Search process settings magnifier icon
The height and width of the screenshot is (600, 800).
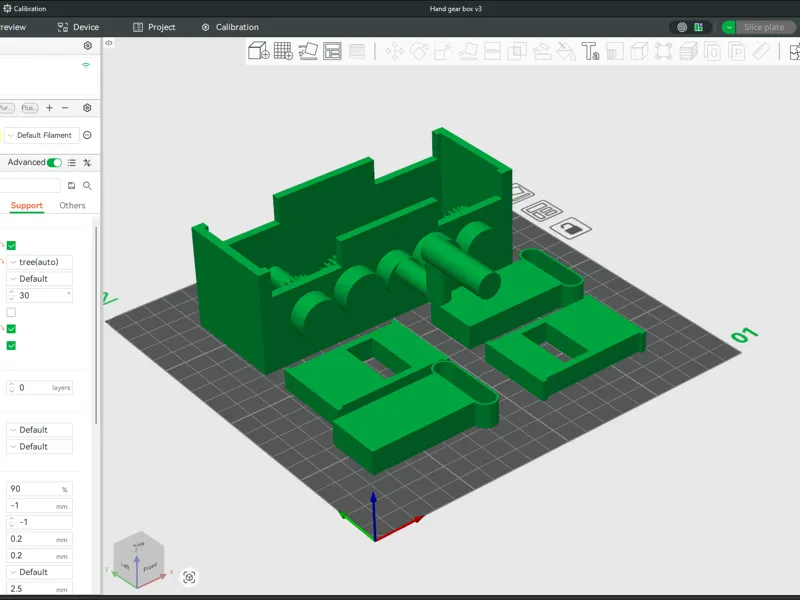[87, 186]
